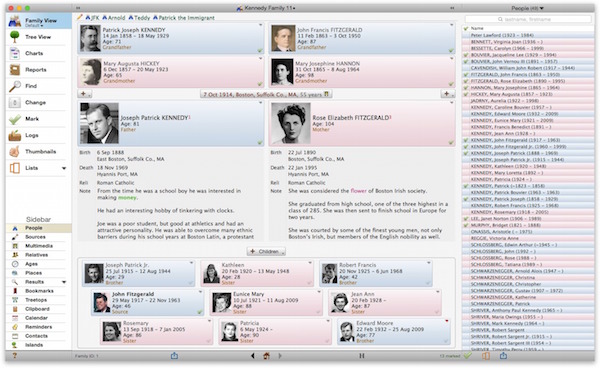Open the menu arrow on Kathleen's card

click(310, 263)
